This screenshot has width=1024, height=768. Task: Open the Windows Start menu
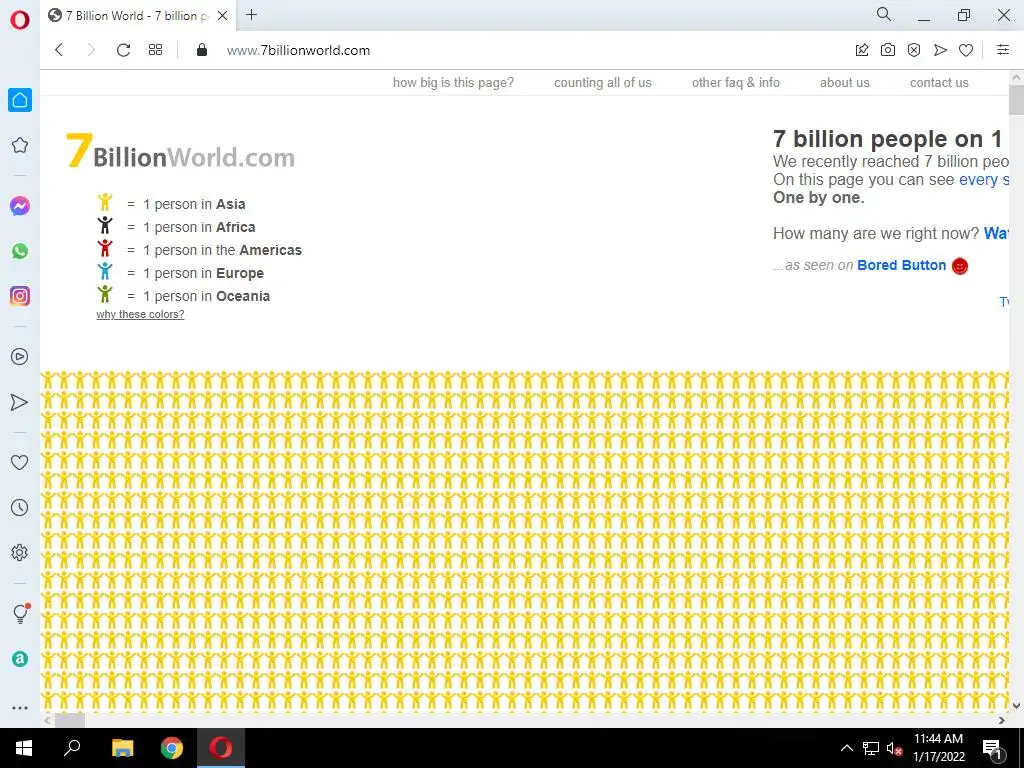coord(24,748)
